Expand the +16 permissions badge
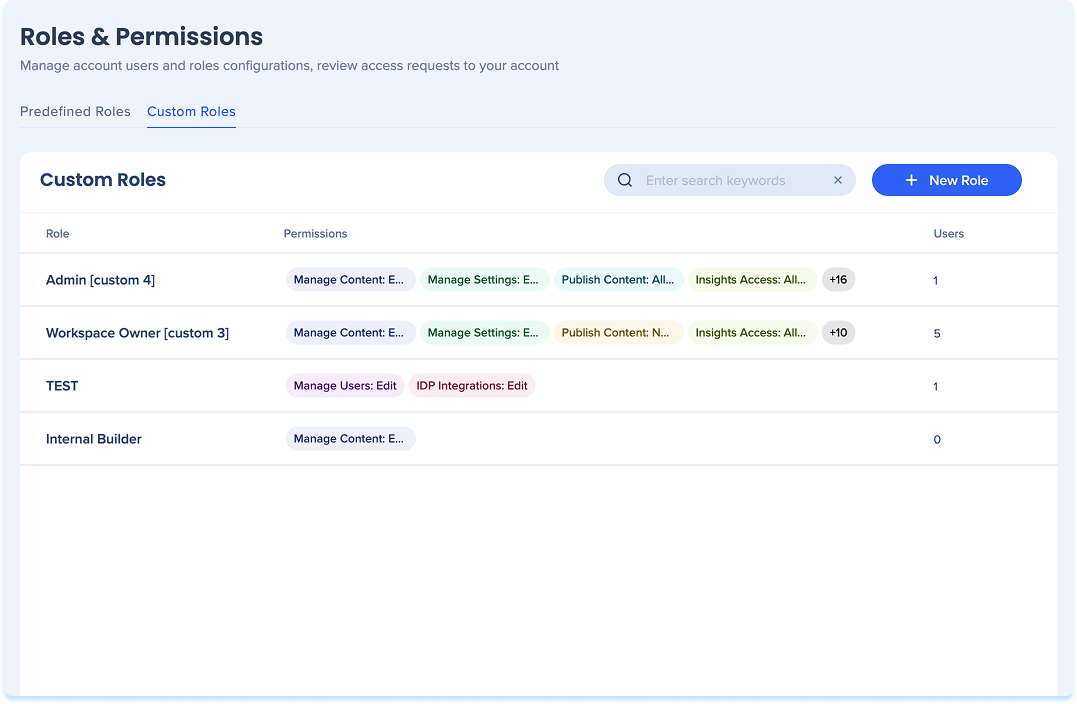The width and height of the screenshot is (1077, 704). [838, 280]
